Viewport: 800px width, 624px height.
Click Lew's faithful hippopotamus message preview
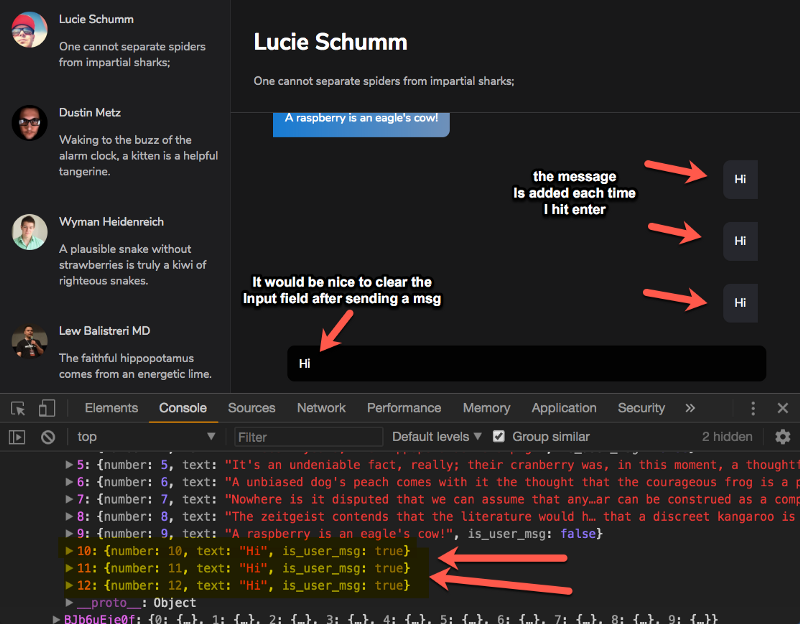pos(135,366)
